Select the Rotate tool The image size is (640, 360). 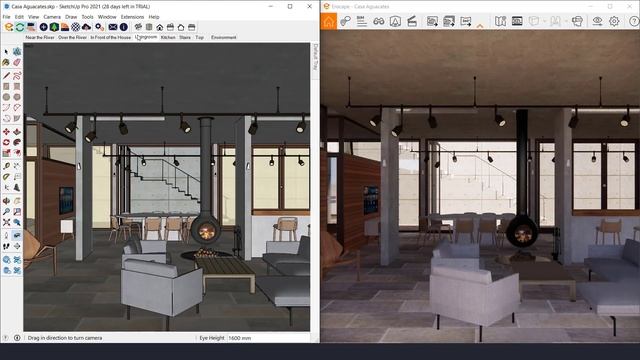[x=6, y=142]
